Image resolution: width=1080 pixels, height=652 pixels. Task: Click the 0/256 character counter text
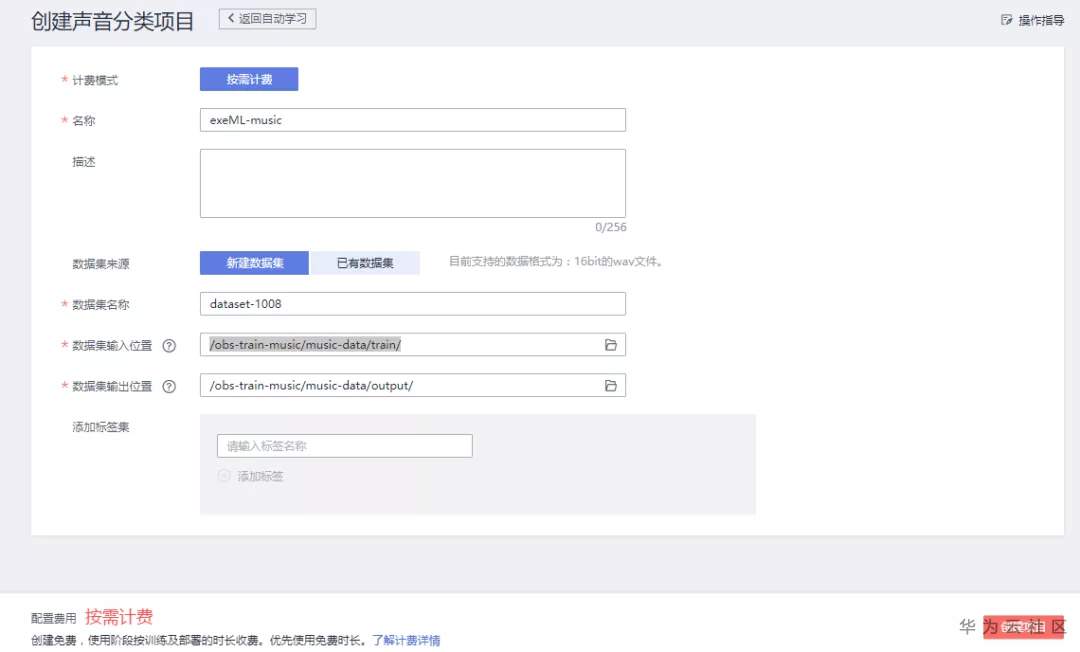610,227
